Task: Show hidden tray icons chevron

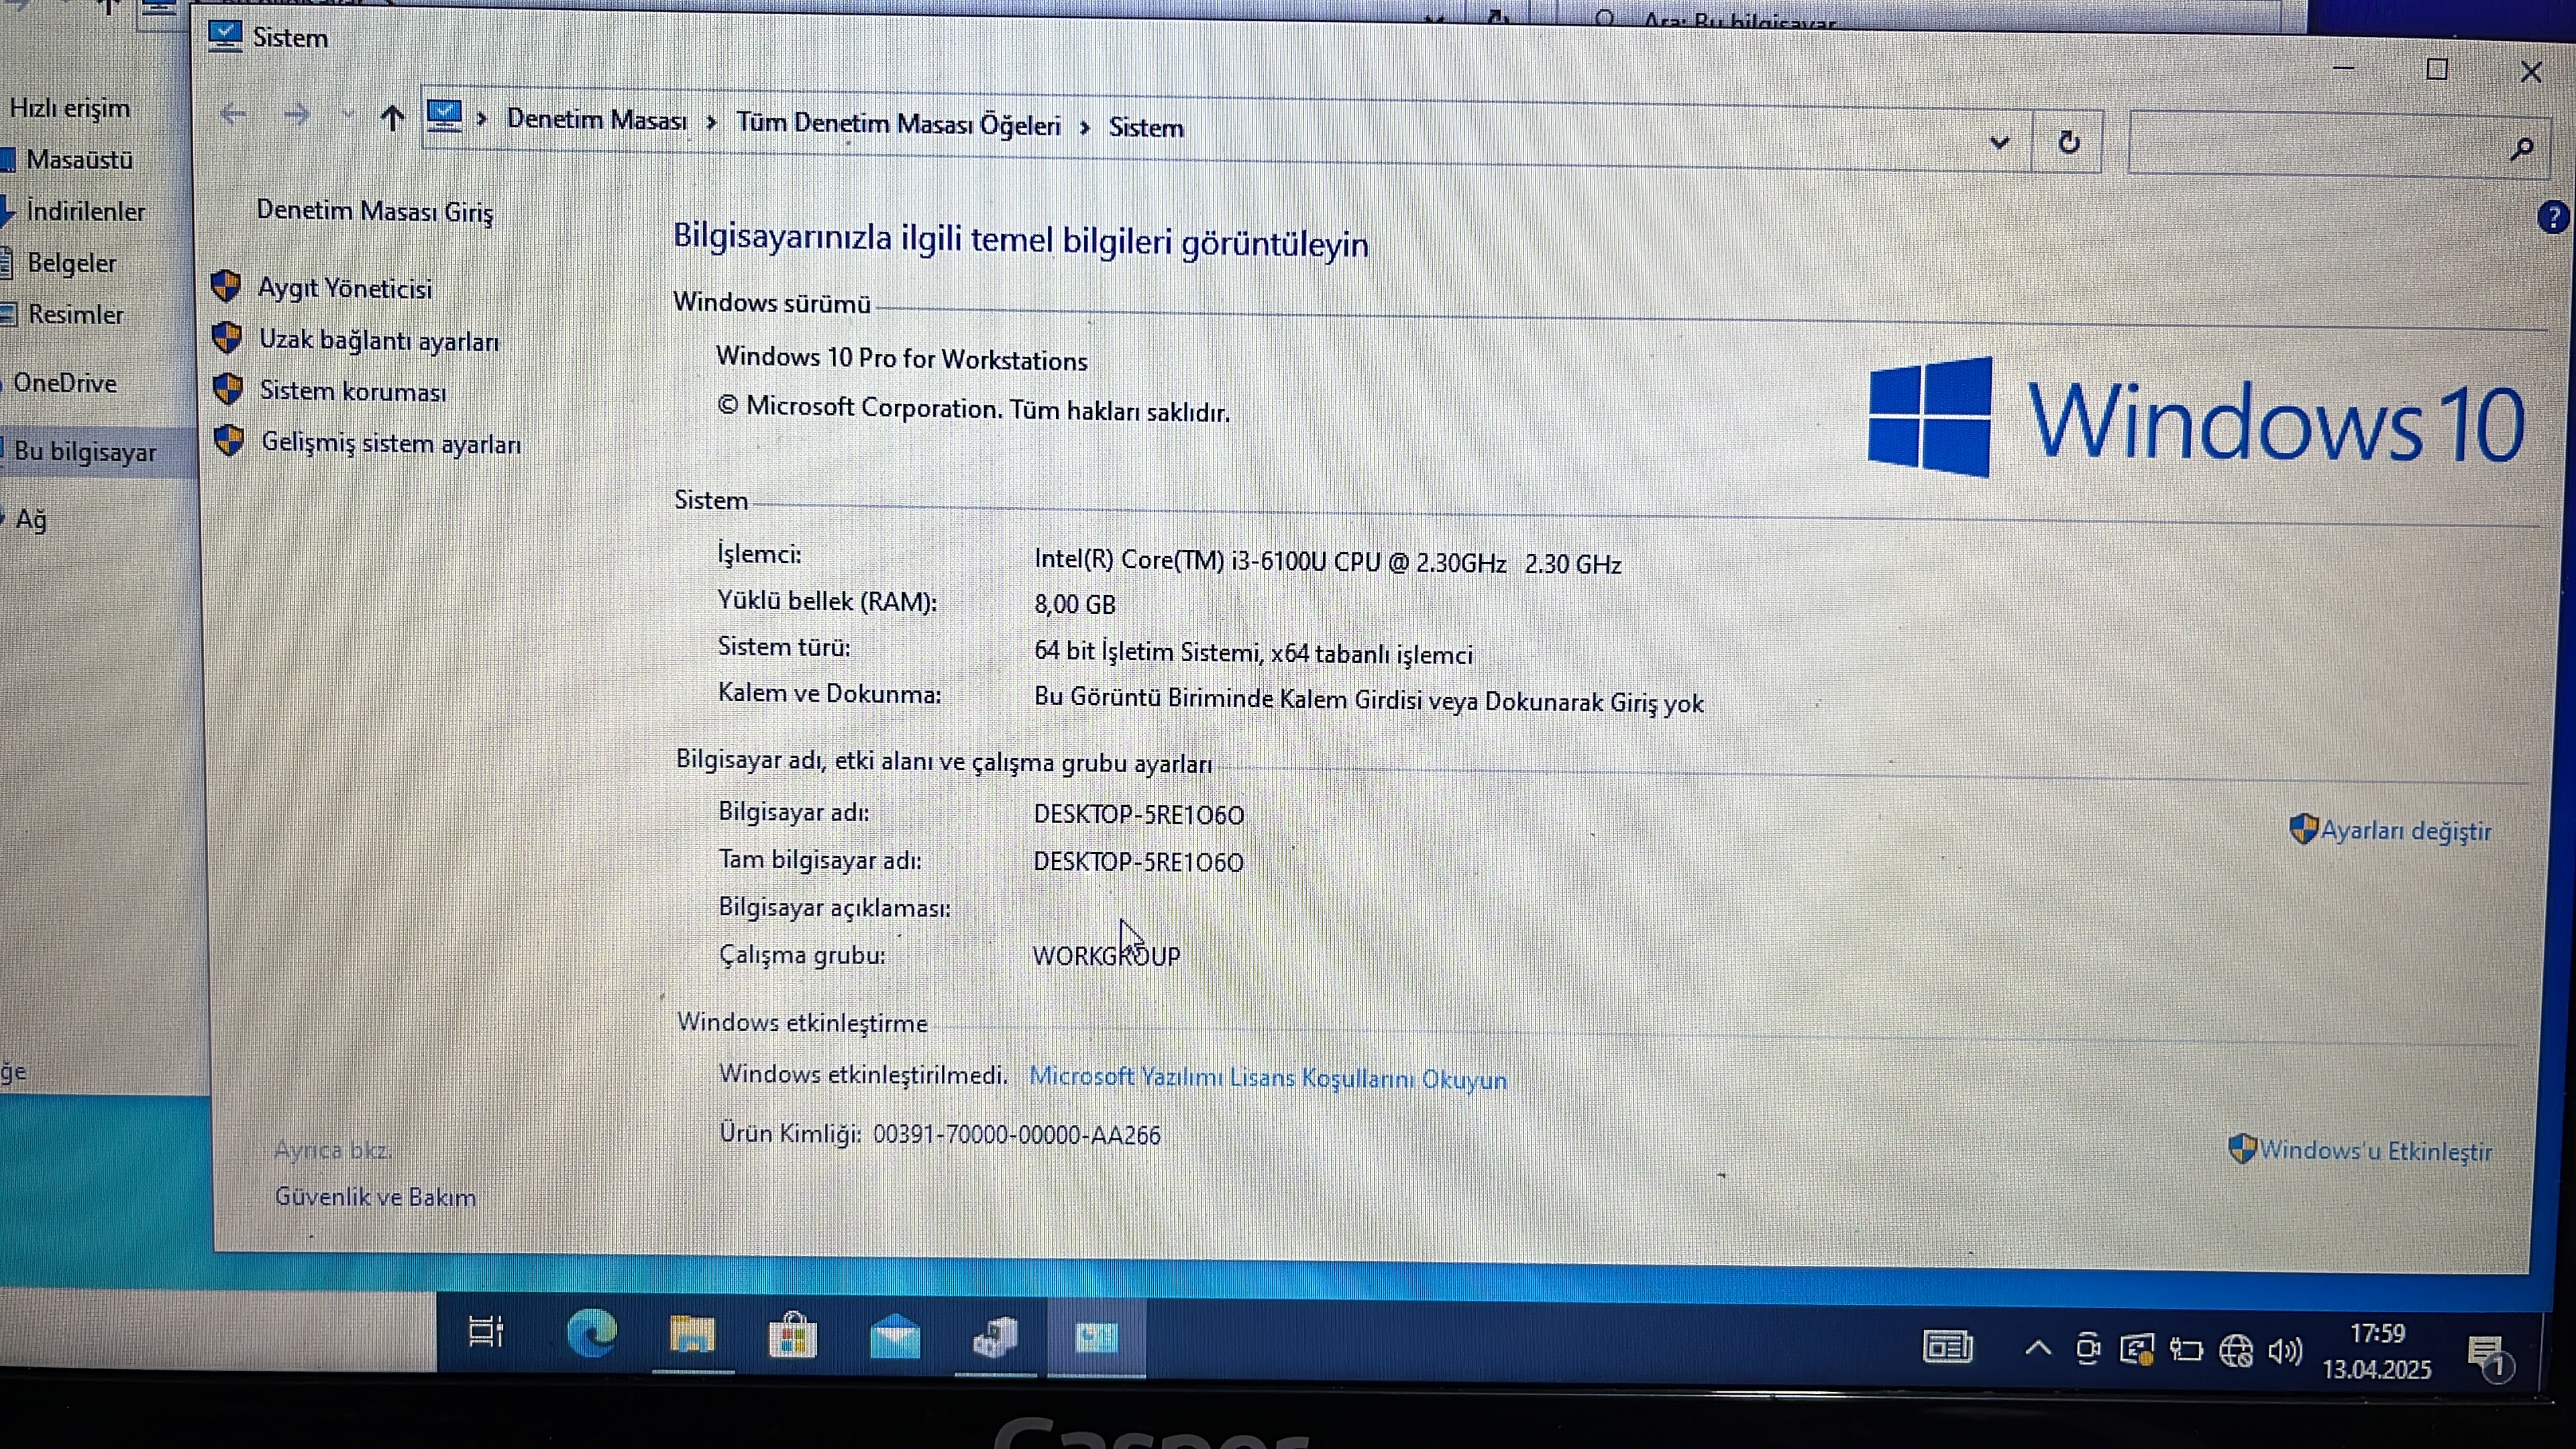Action: (x=2037, y=1349)
